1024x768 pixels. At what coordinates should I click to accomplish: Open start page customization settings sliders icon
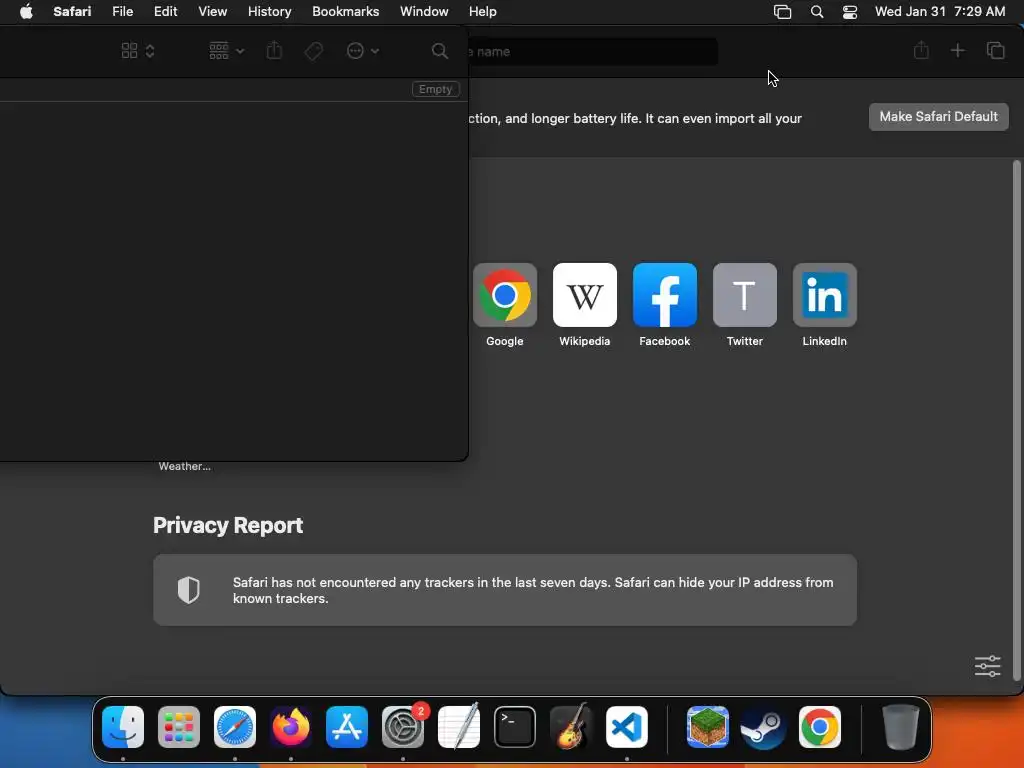987,666
